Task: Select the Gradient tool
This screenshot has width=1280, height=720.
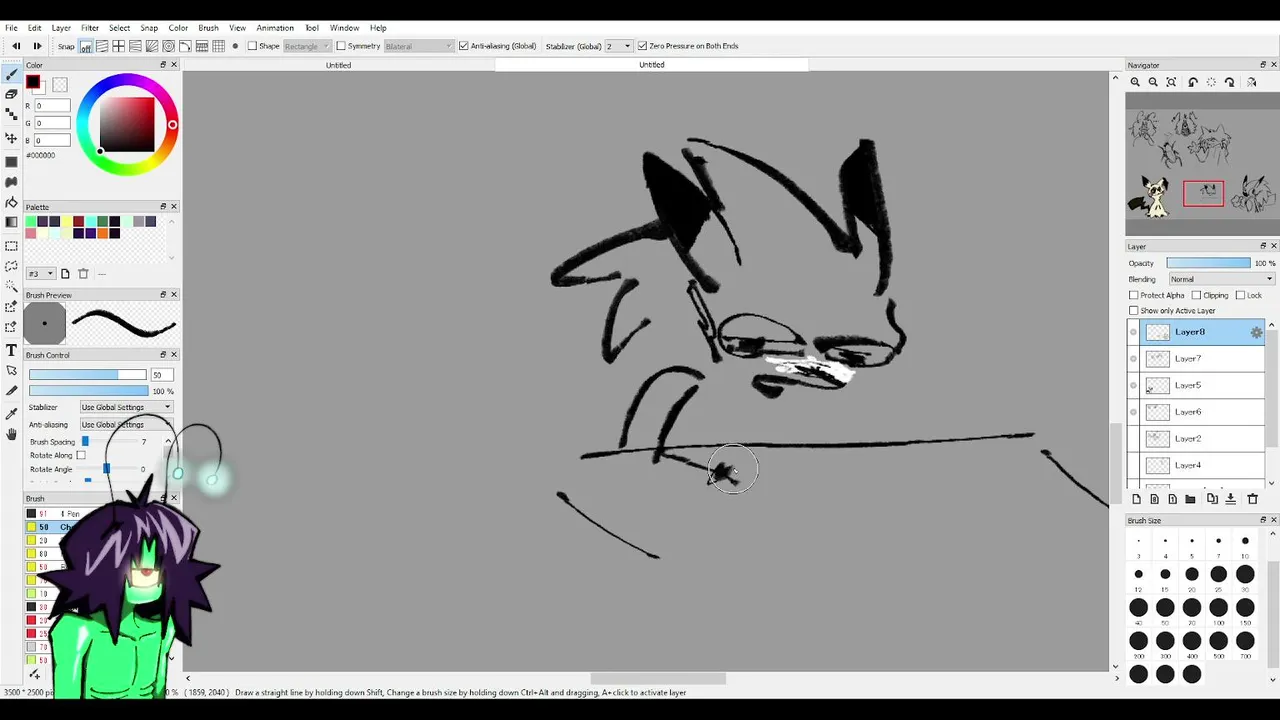Action: pos(11,223)
